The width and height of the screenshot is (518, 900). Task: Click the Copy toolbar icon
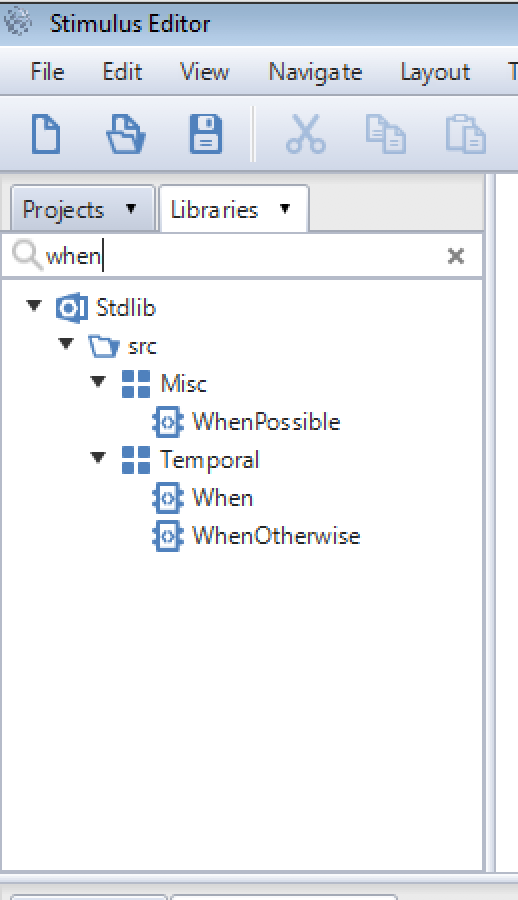[385, 134]
